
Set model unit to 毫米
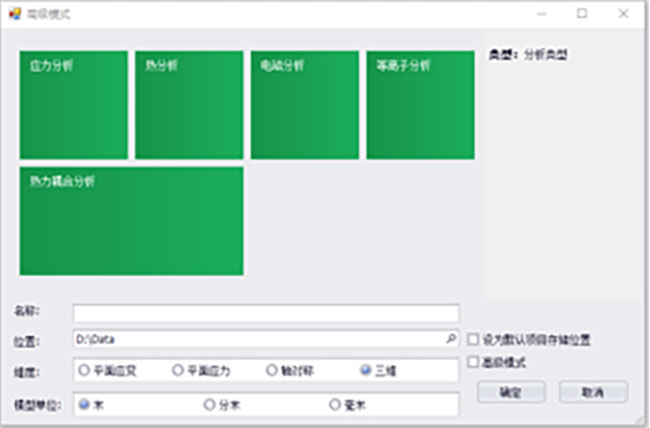335,405
